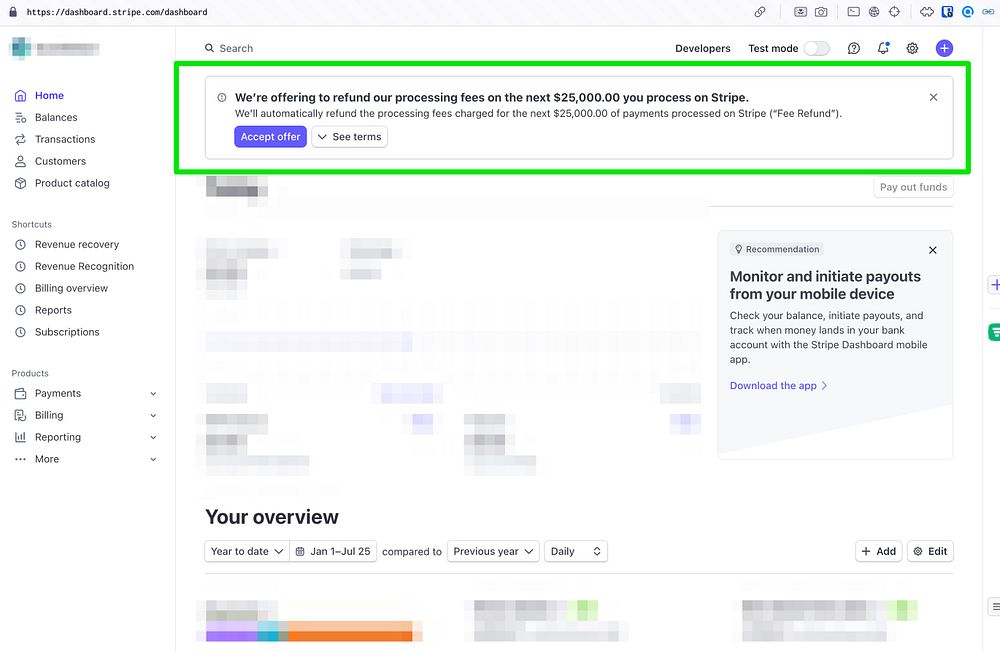Expand the Payments product section
The image size is (1000, 652).
click(153, 394)
